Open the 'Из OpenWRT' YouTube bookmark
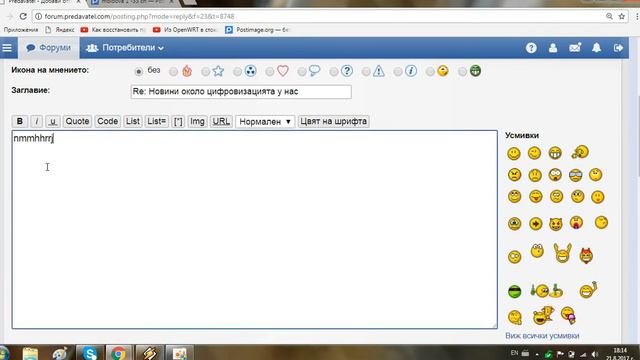640x360 pixels. pyautogui.click(x=185, y=30)
